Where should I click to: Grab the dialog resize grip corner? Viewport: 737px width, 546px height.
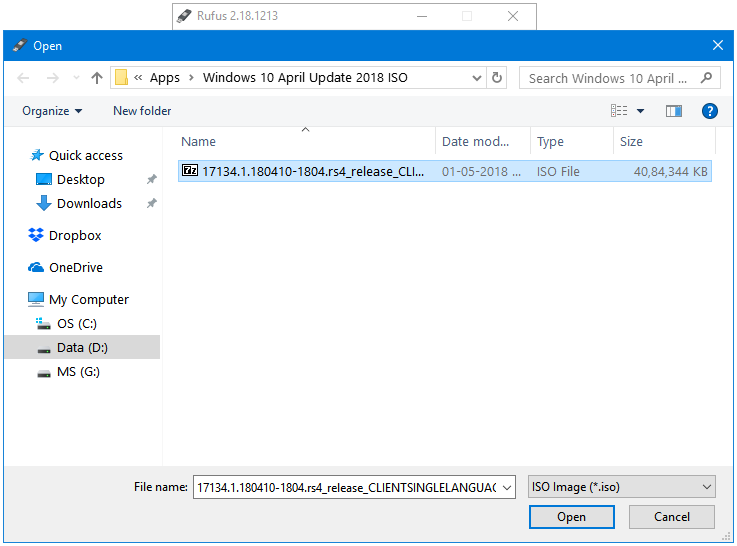(x=726, y=537)
